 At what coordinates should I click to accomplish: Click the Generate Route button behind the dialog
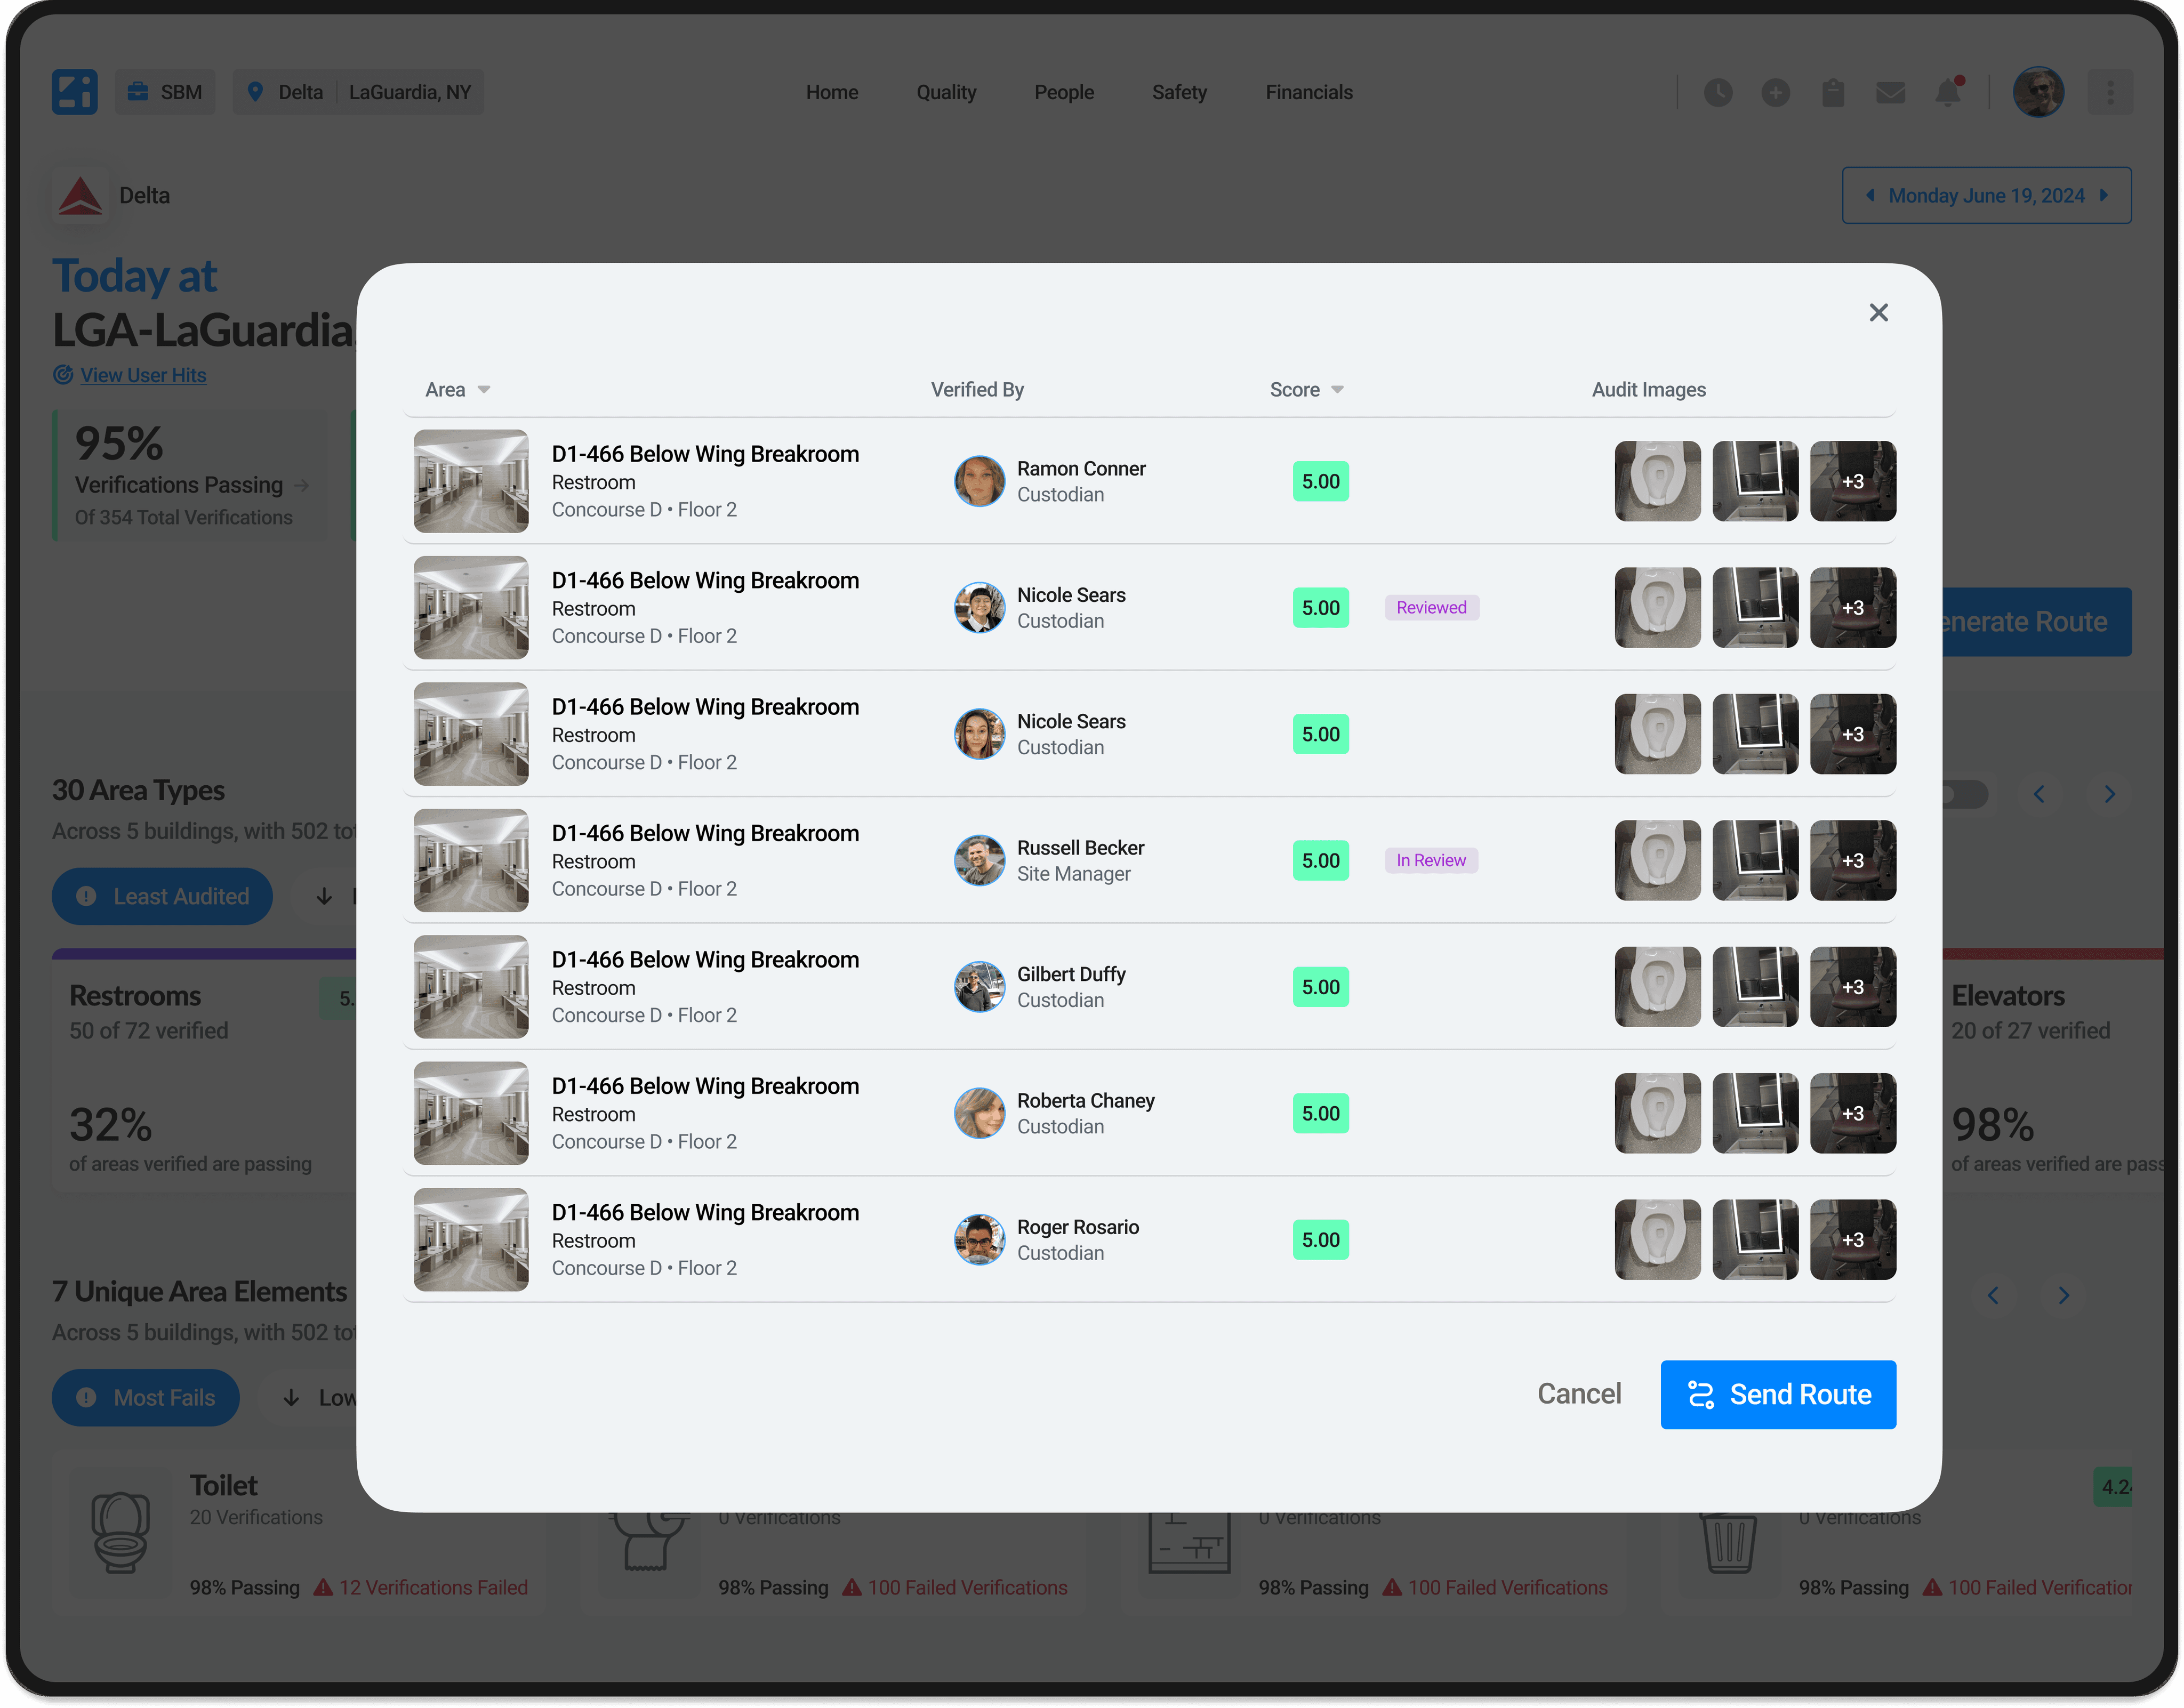2037,622
